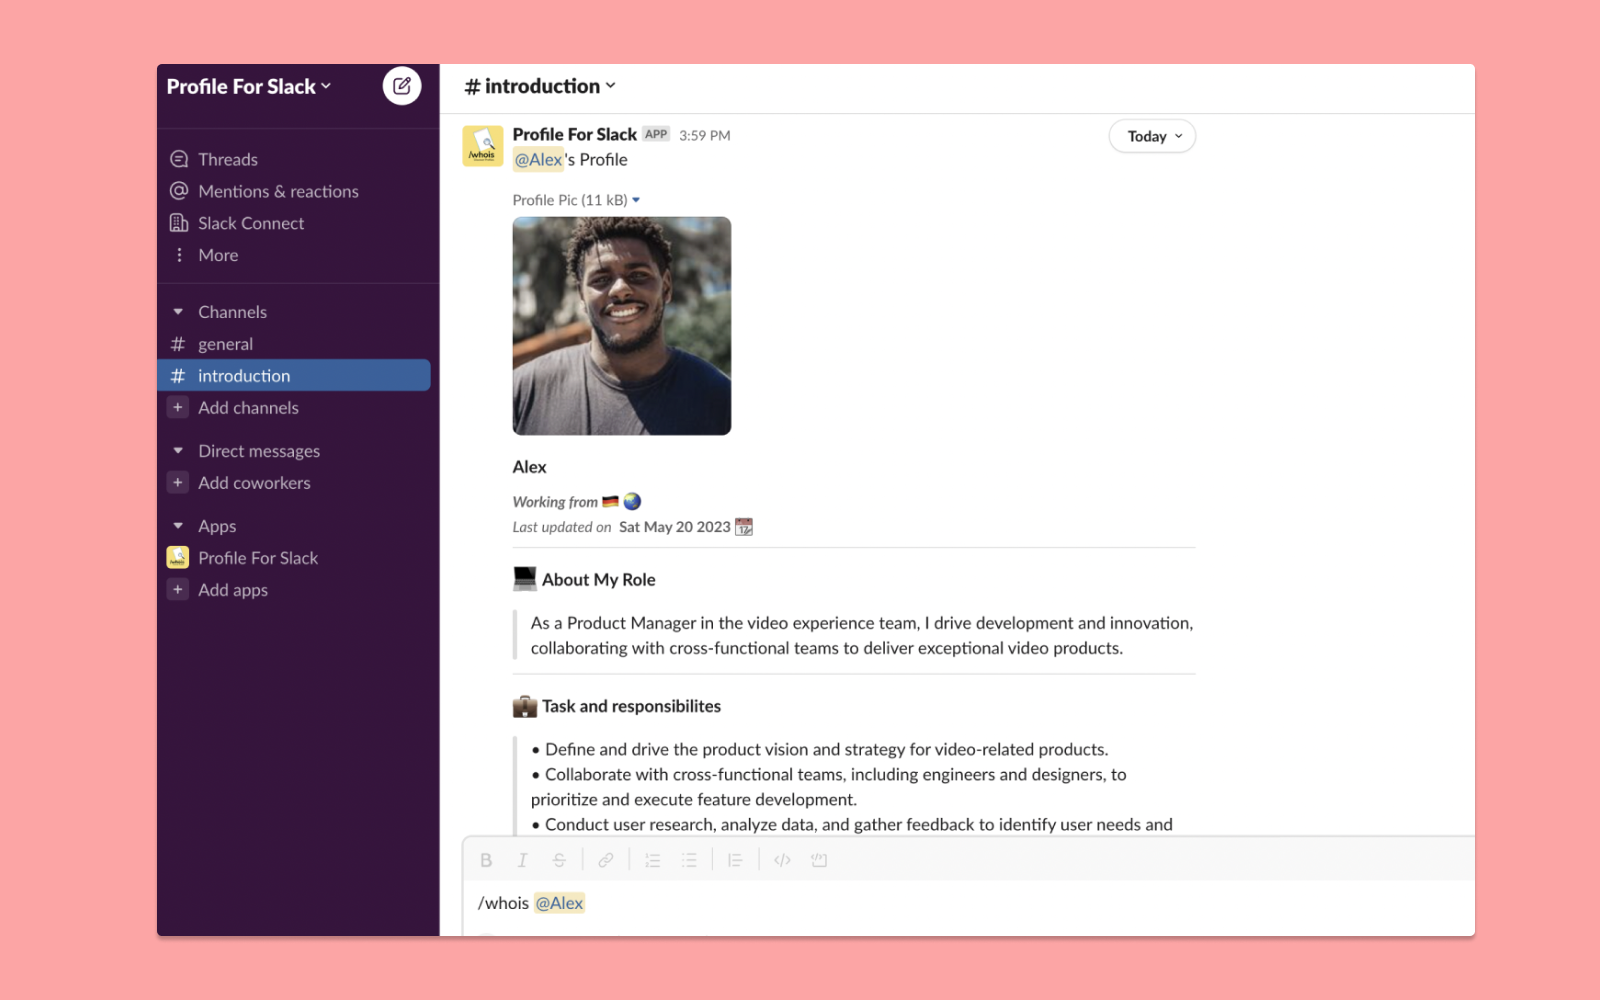Viewport: 1600px width, 1000px height.
Task: Click the Threads speech bubble icon
Action: click(x=179, y=159)
